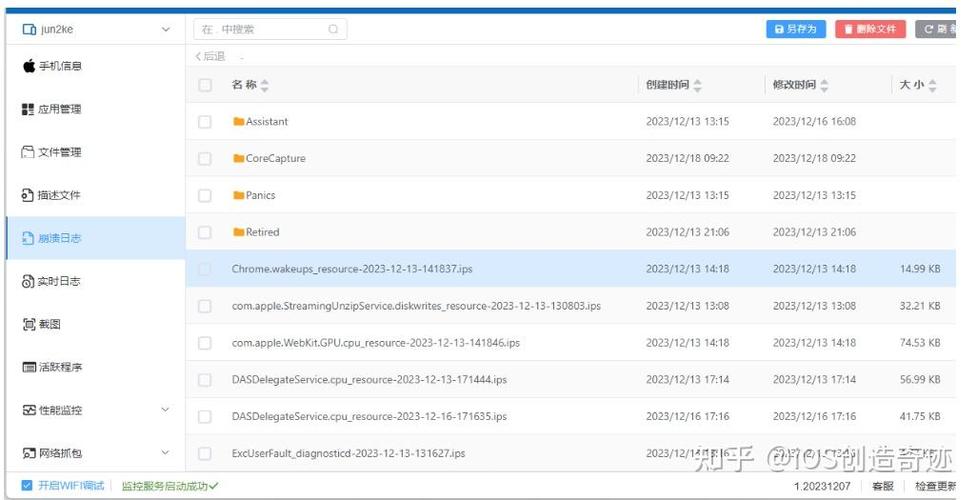Click the 检查更新 link
The width and height of the screenshot is (977, 500).
click(935, 486)
